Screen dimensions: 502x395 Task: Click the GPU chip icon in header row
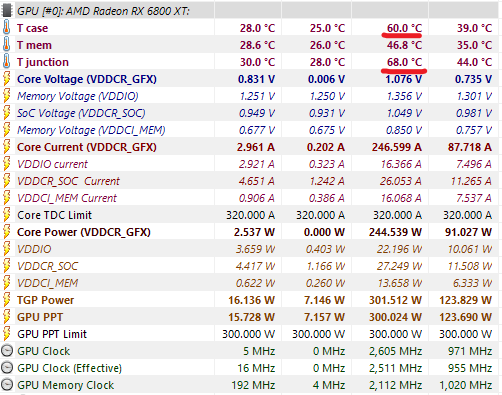coord(7,11)
